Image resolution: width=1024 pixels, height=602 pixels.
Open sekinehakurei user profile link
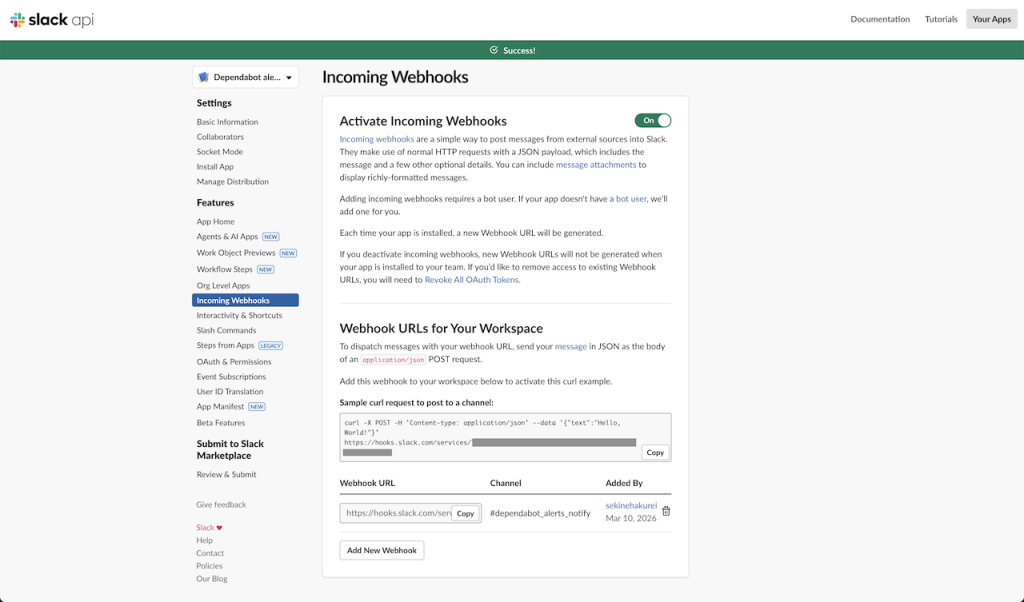coord(631,506)
